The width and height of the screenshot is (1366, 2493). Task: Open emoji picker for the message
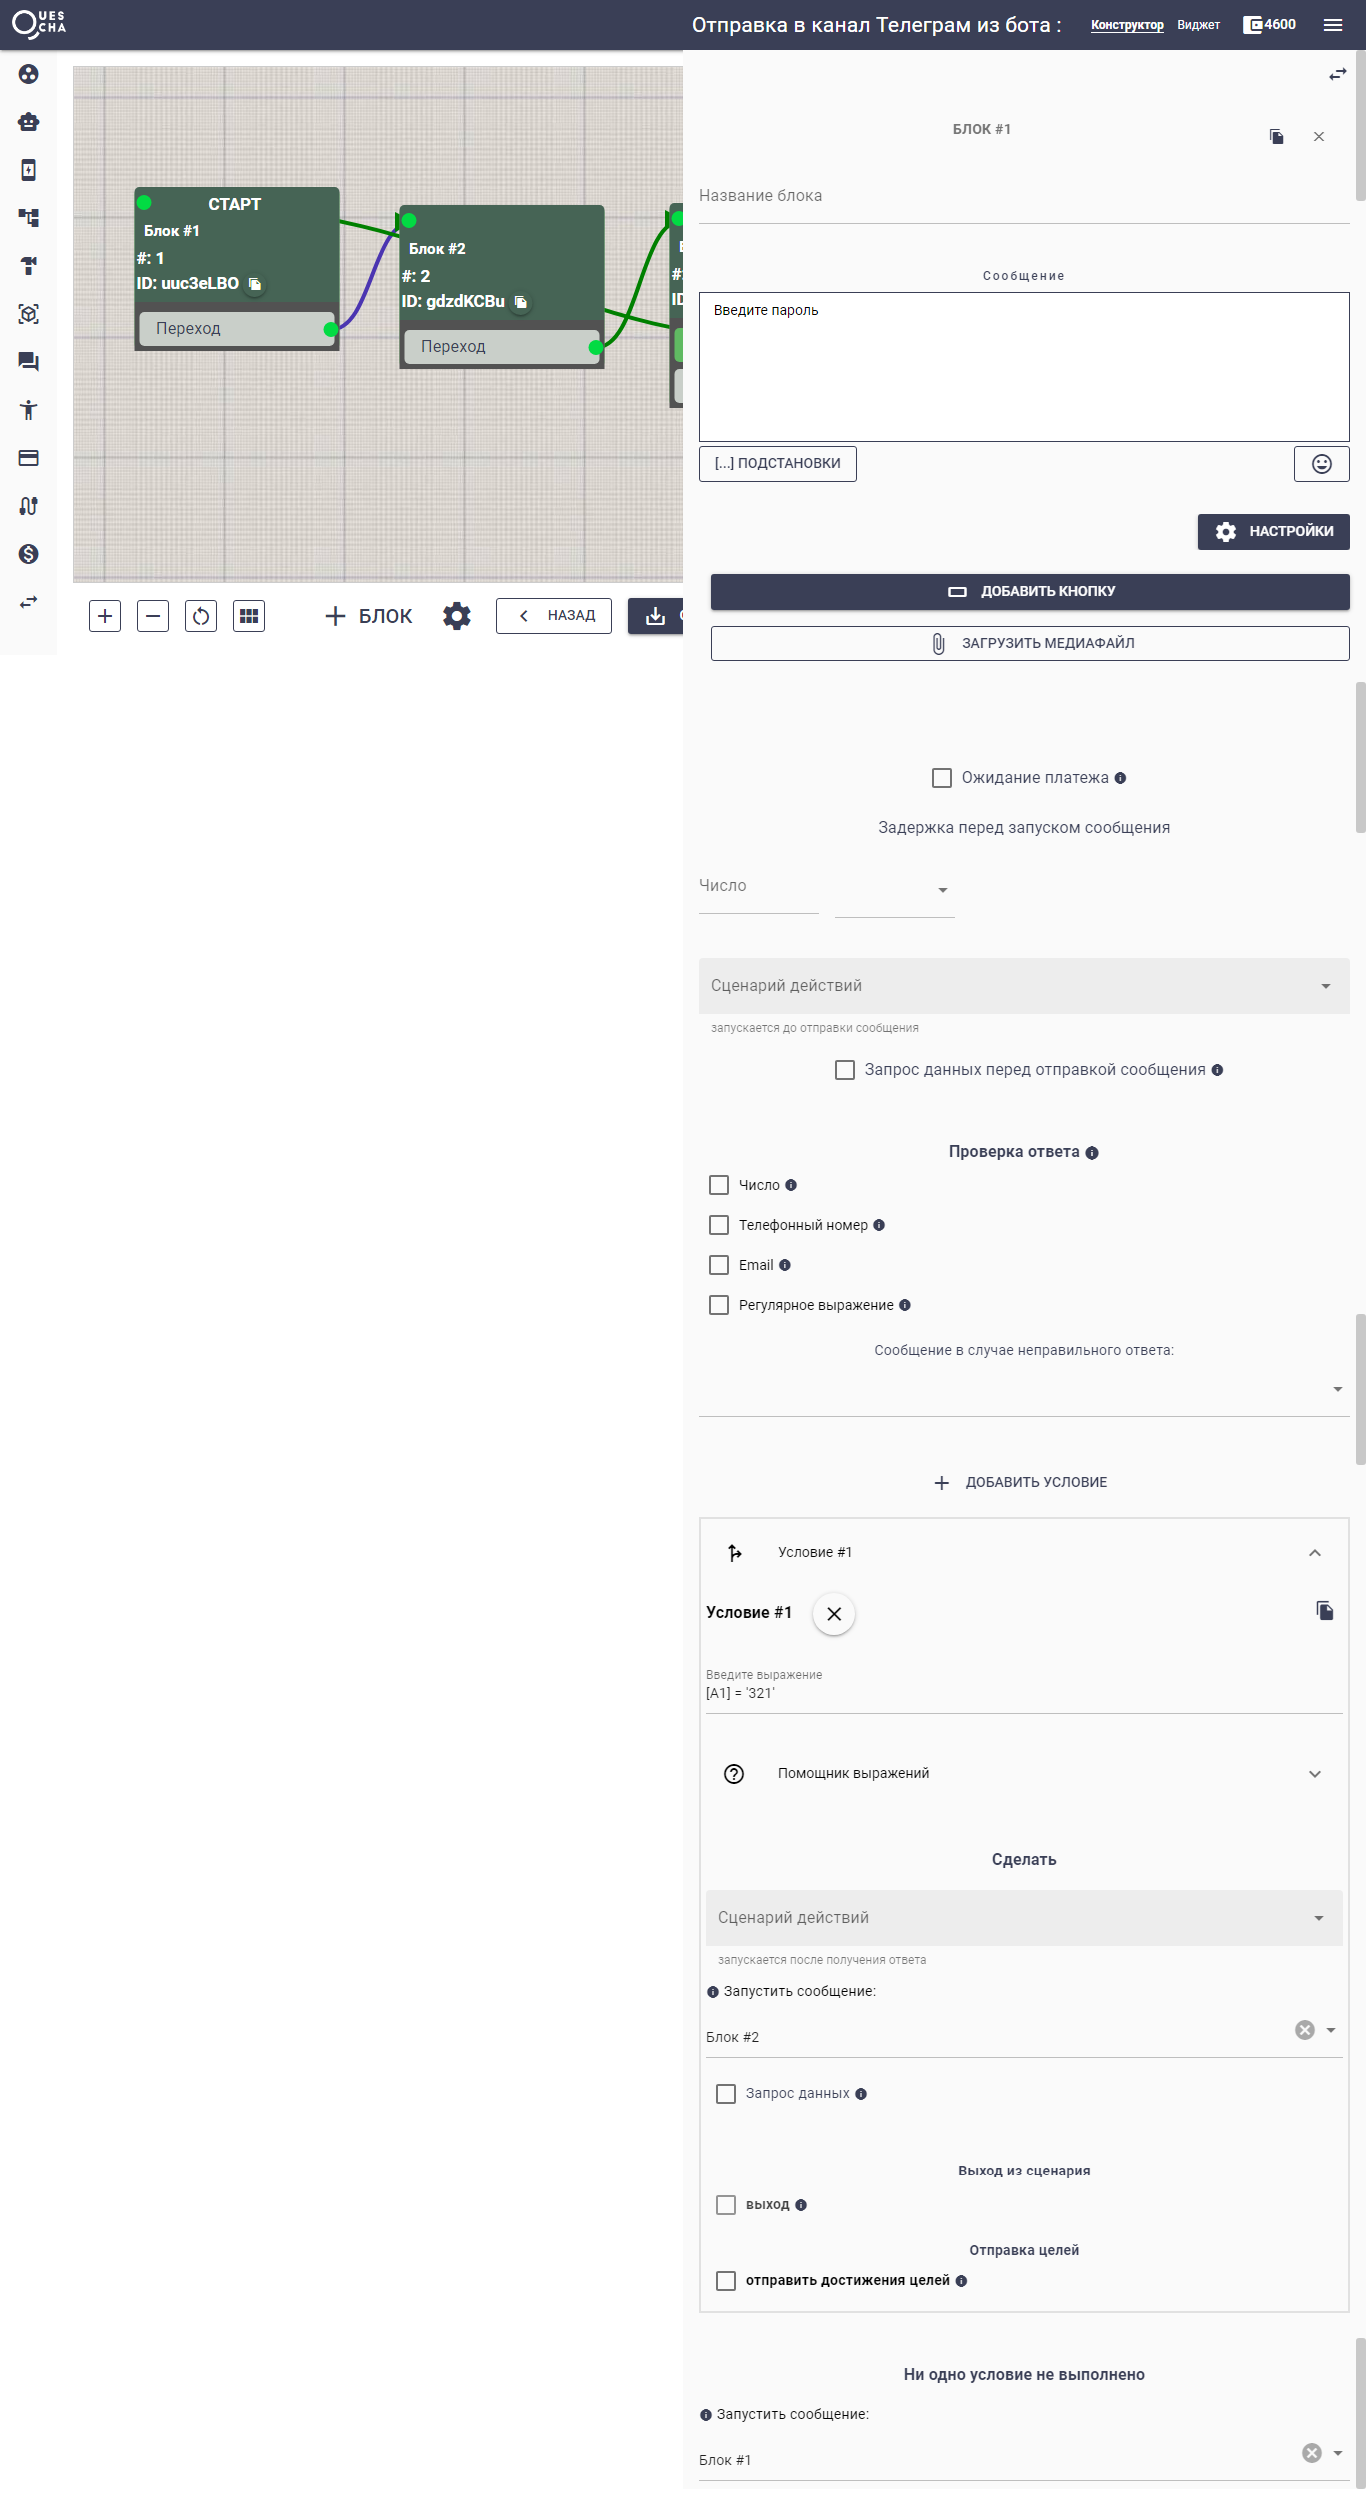click(1321, 464)
